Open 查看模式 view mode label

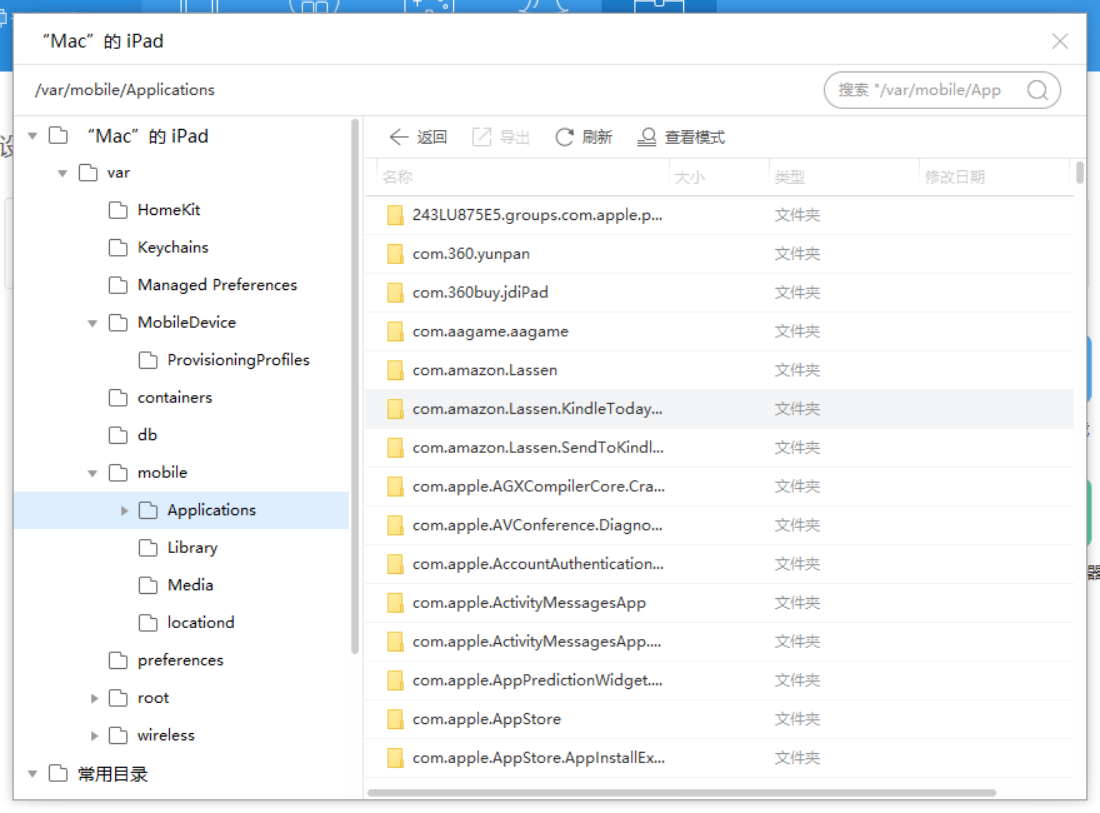tap(695, 137)
